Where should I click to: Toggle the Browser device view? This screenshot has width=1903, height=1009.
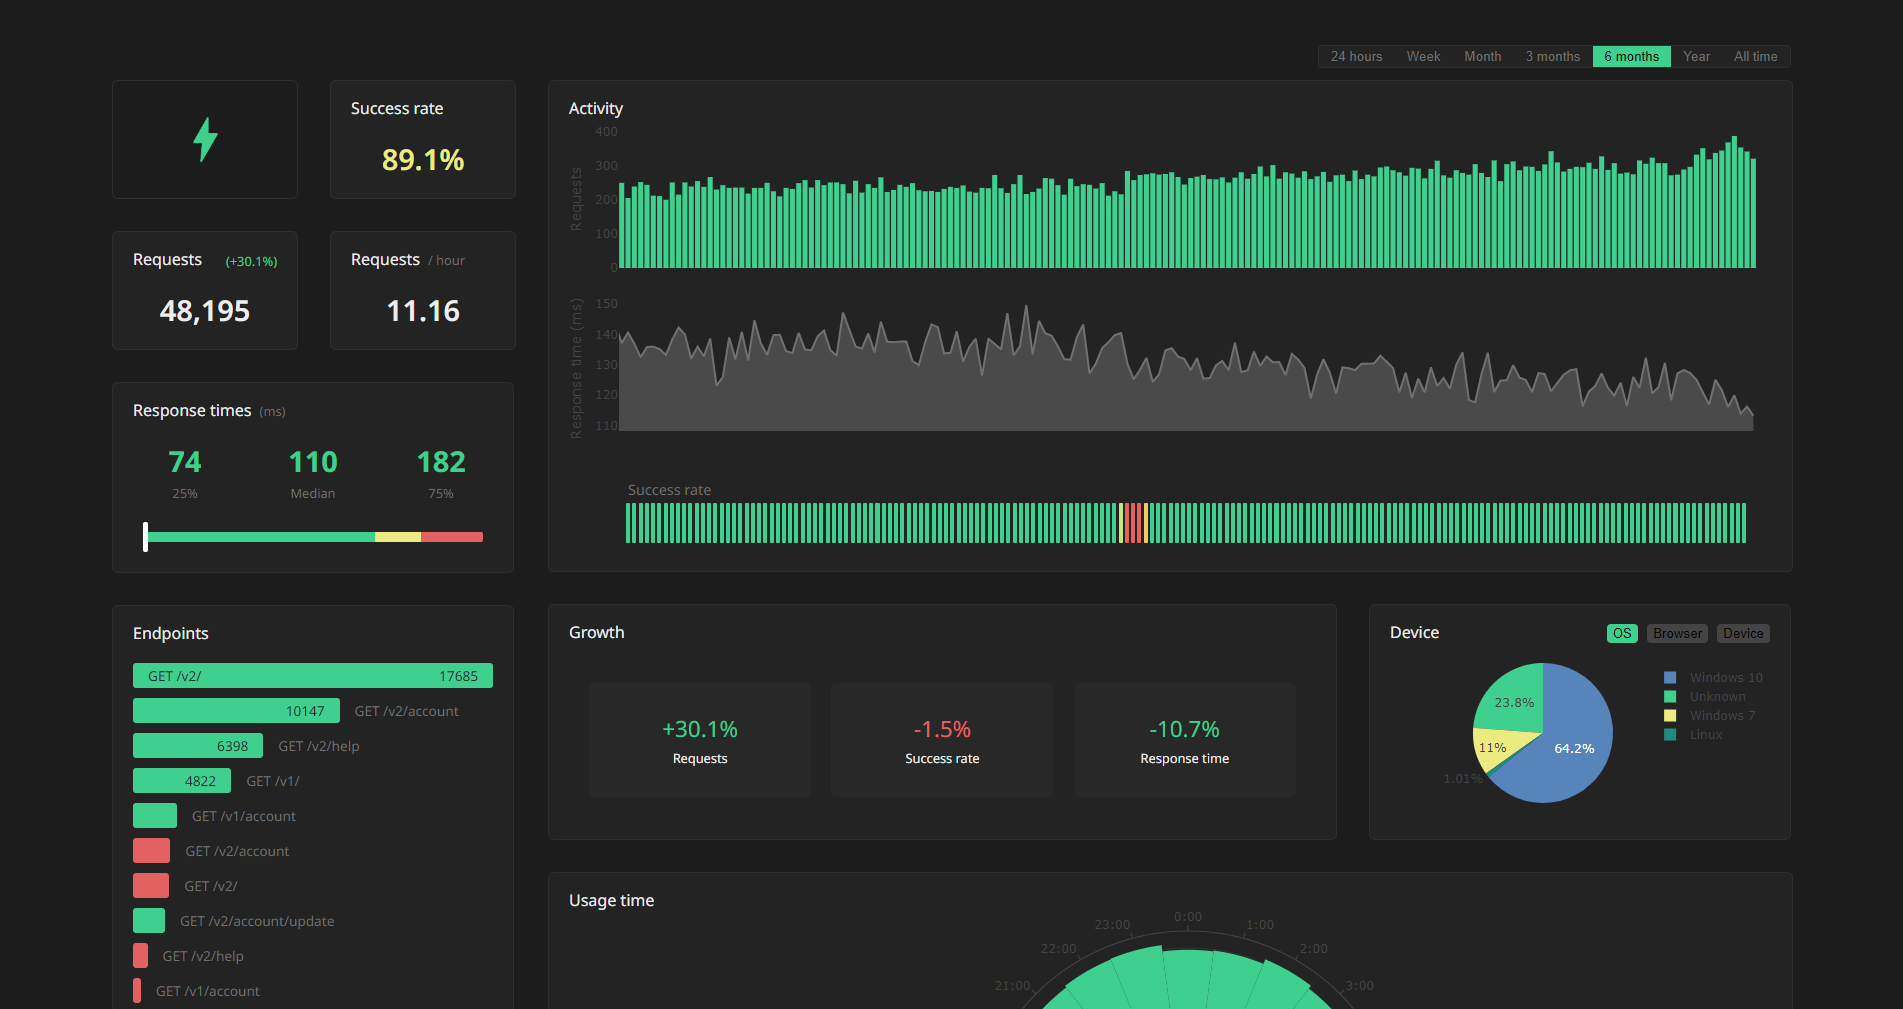pos(1677,633)
